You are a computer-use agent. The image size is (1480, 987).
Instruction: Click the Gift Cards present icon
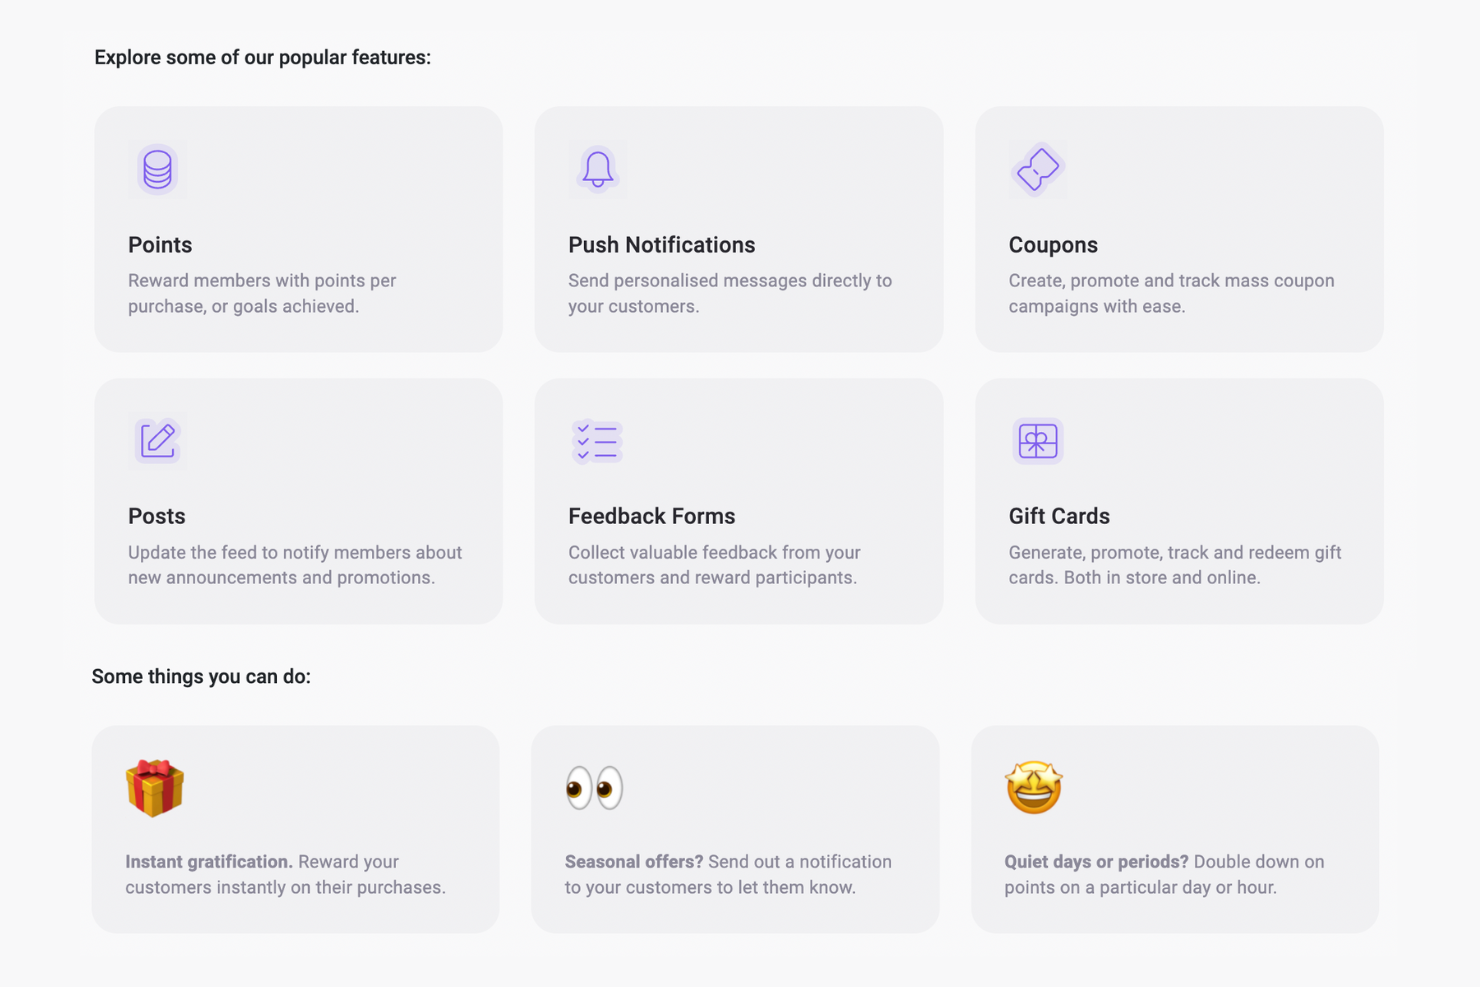pyautogui.click(x=1037, y=440)
